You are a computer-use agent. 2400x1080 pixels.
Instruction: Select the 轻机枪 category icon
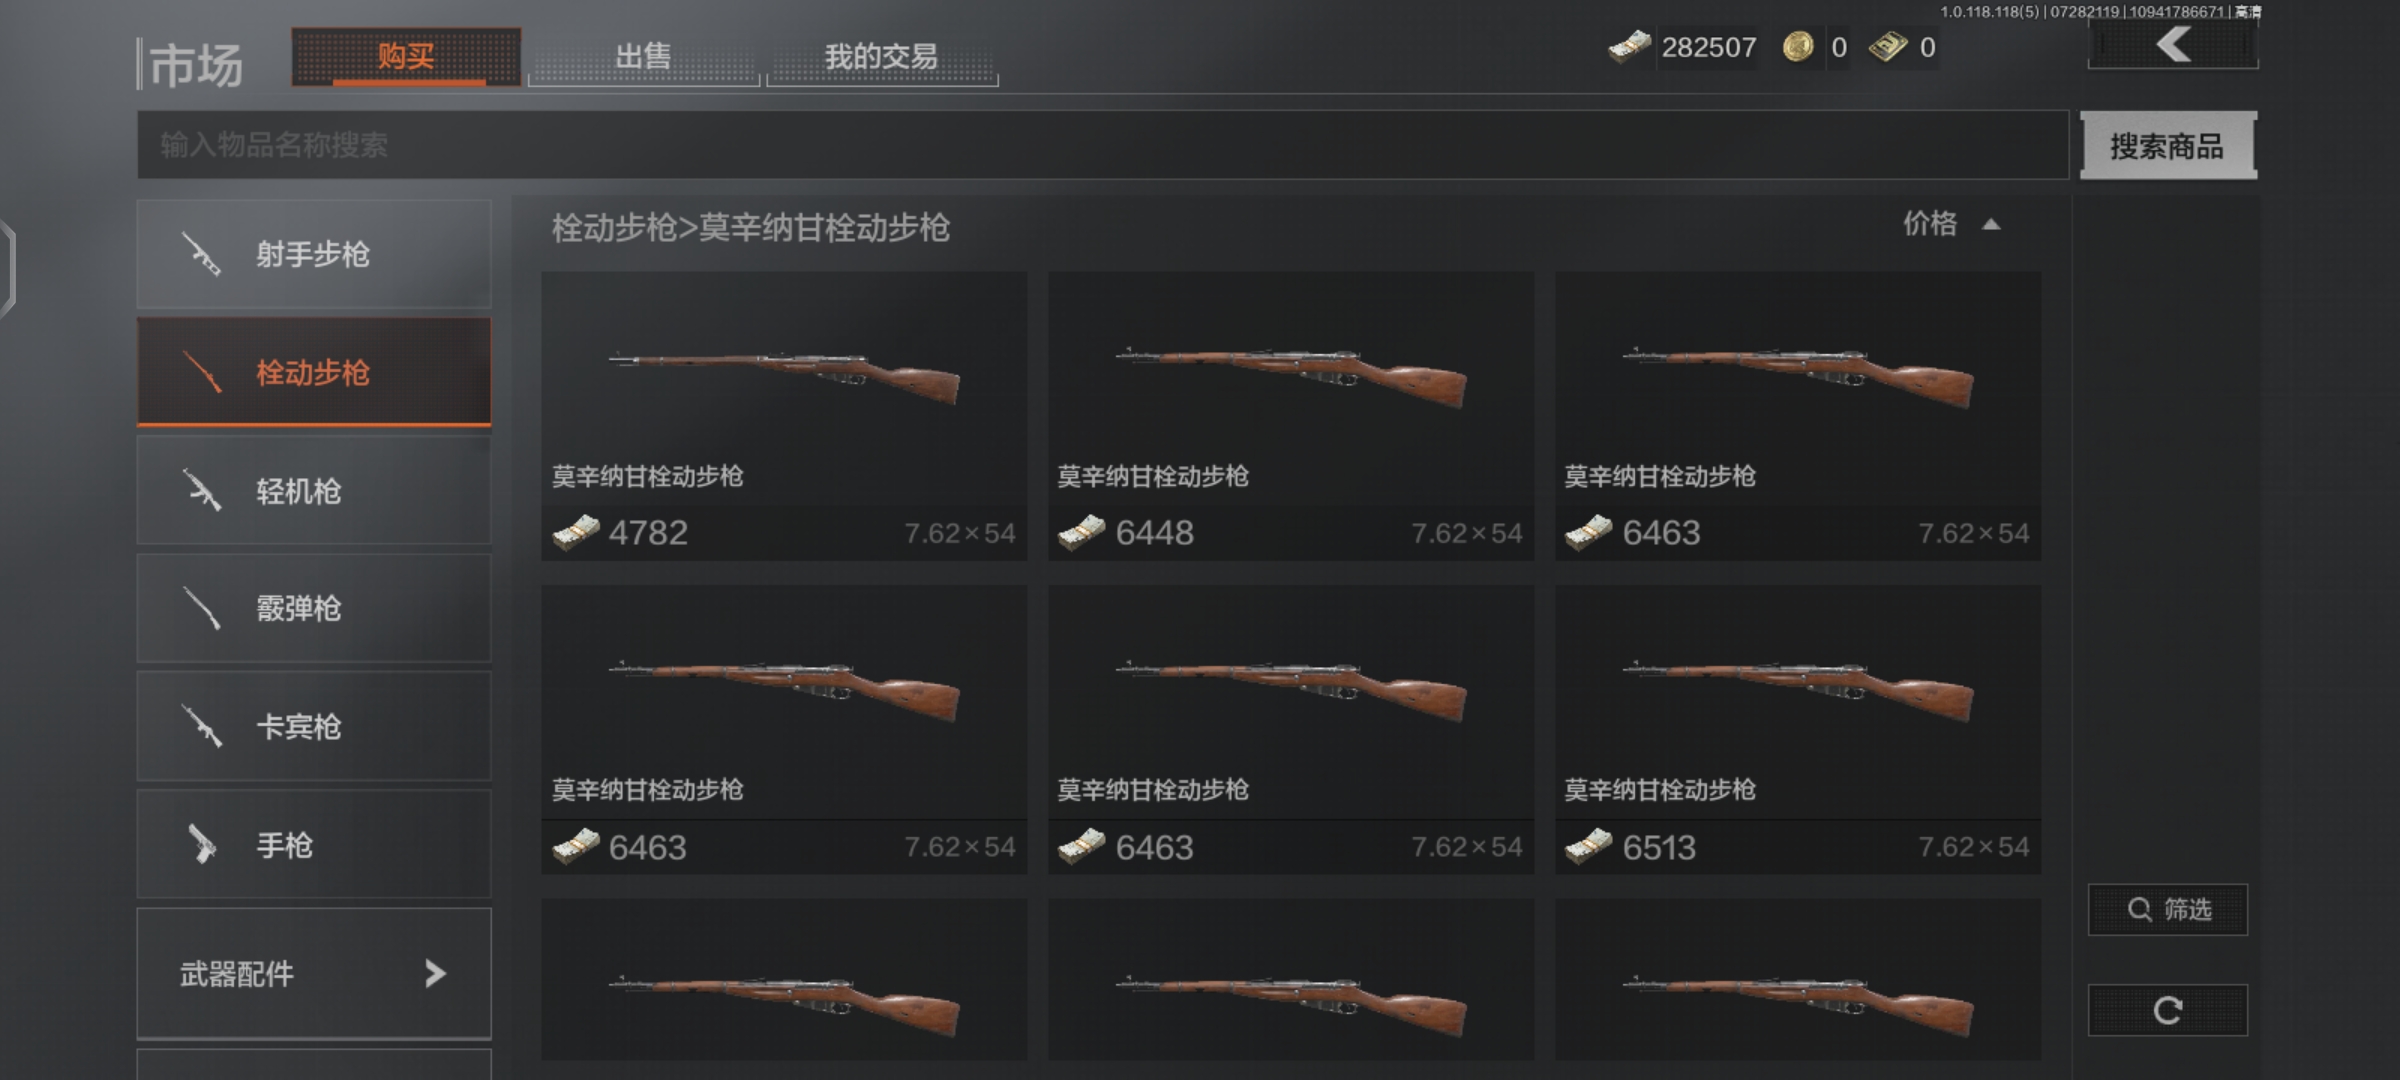point(202,491)
